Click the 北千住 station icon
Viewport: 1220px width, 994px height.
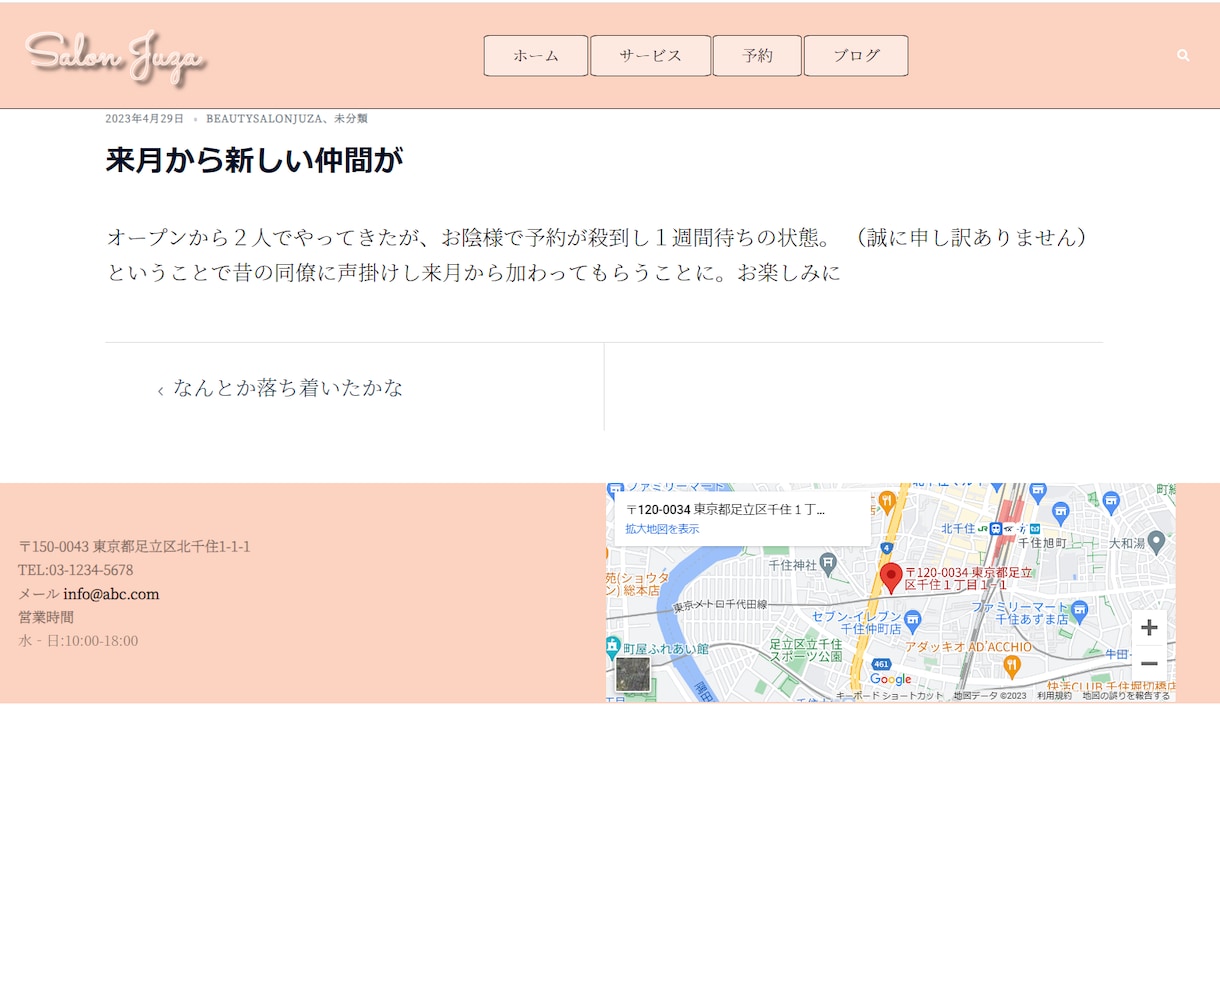coord(995,528)
